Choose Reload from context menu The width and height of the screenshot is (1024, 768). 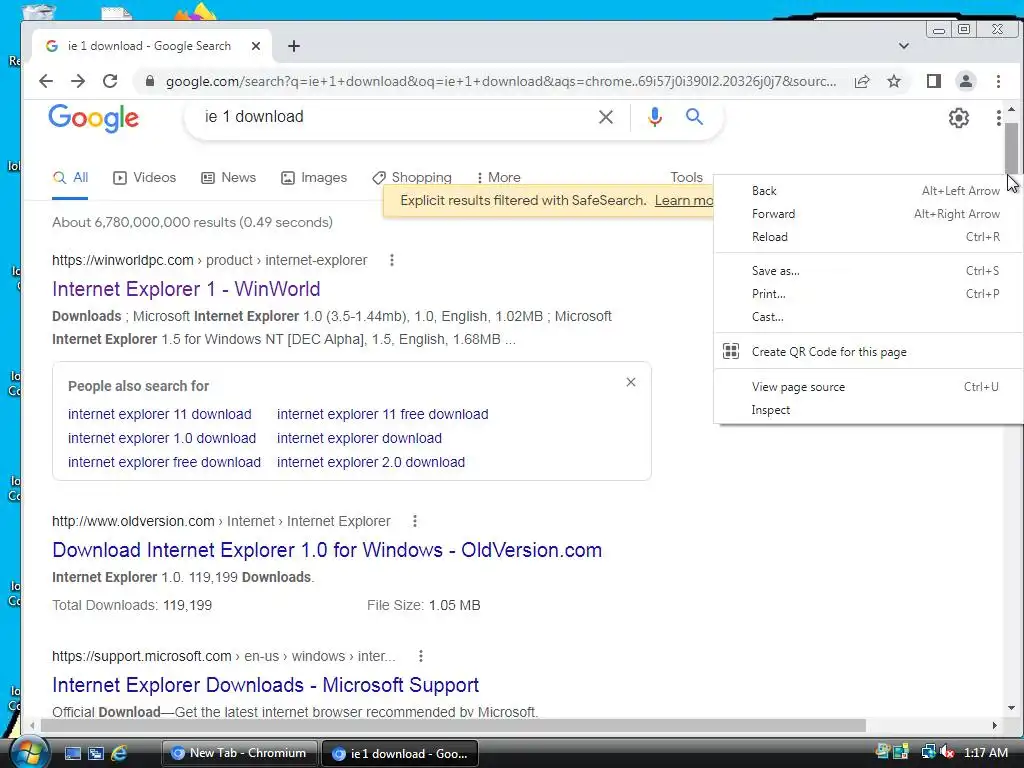869,237
